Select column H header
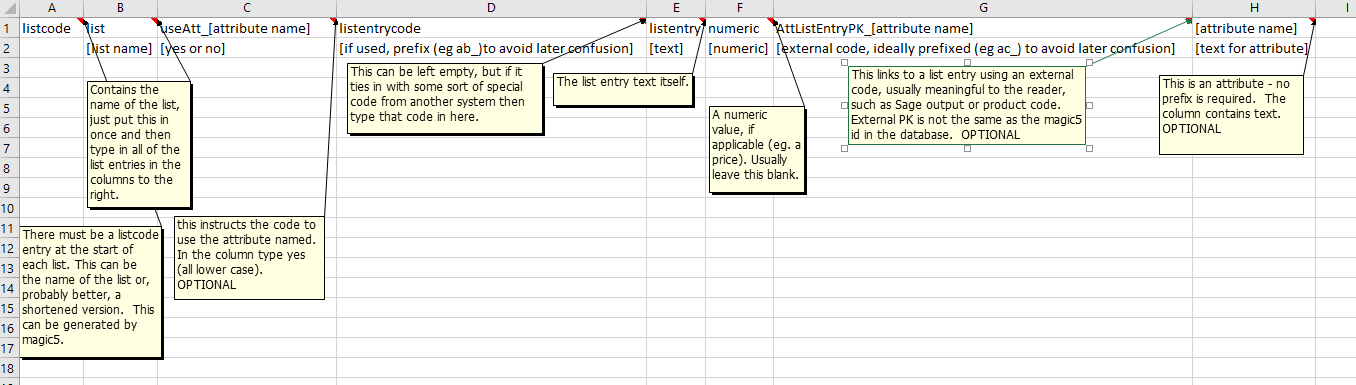Viewport: 1356px width, 385px height. pyautogui.click(x=1253, y=8)
